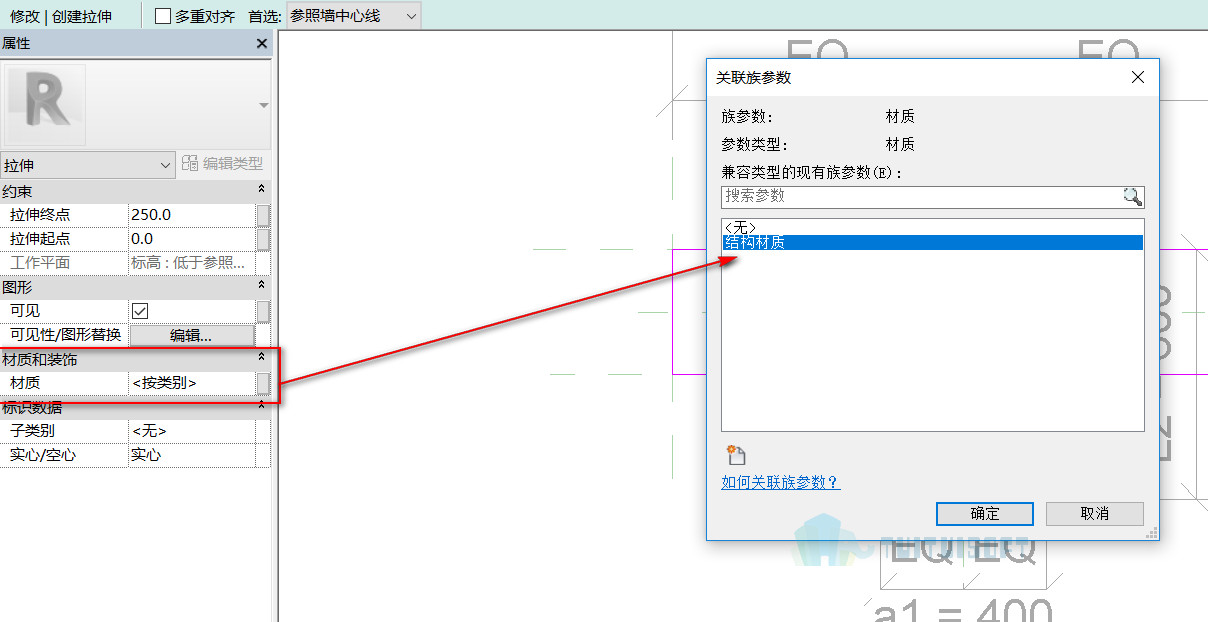This screenshot has width=1208, height=622.
Task: Select <无> in the parameter list
Action: (x=932, y=227)
